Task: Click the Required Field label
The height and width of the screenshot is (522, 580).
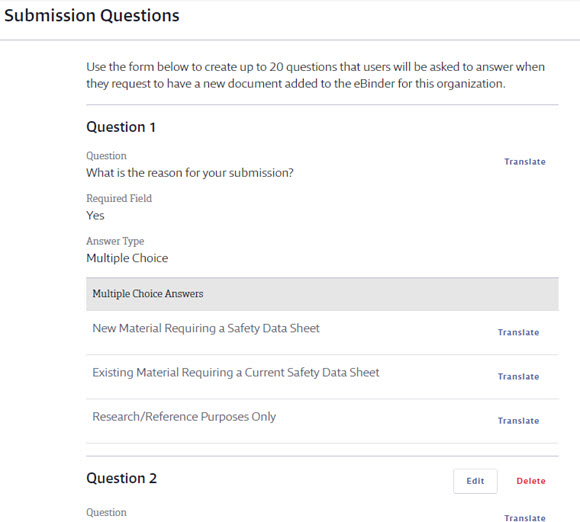Action: tap(119, 198)
